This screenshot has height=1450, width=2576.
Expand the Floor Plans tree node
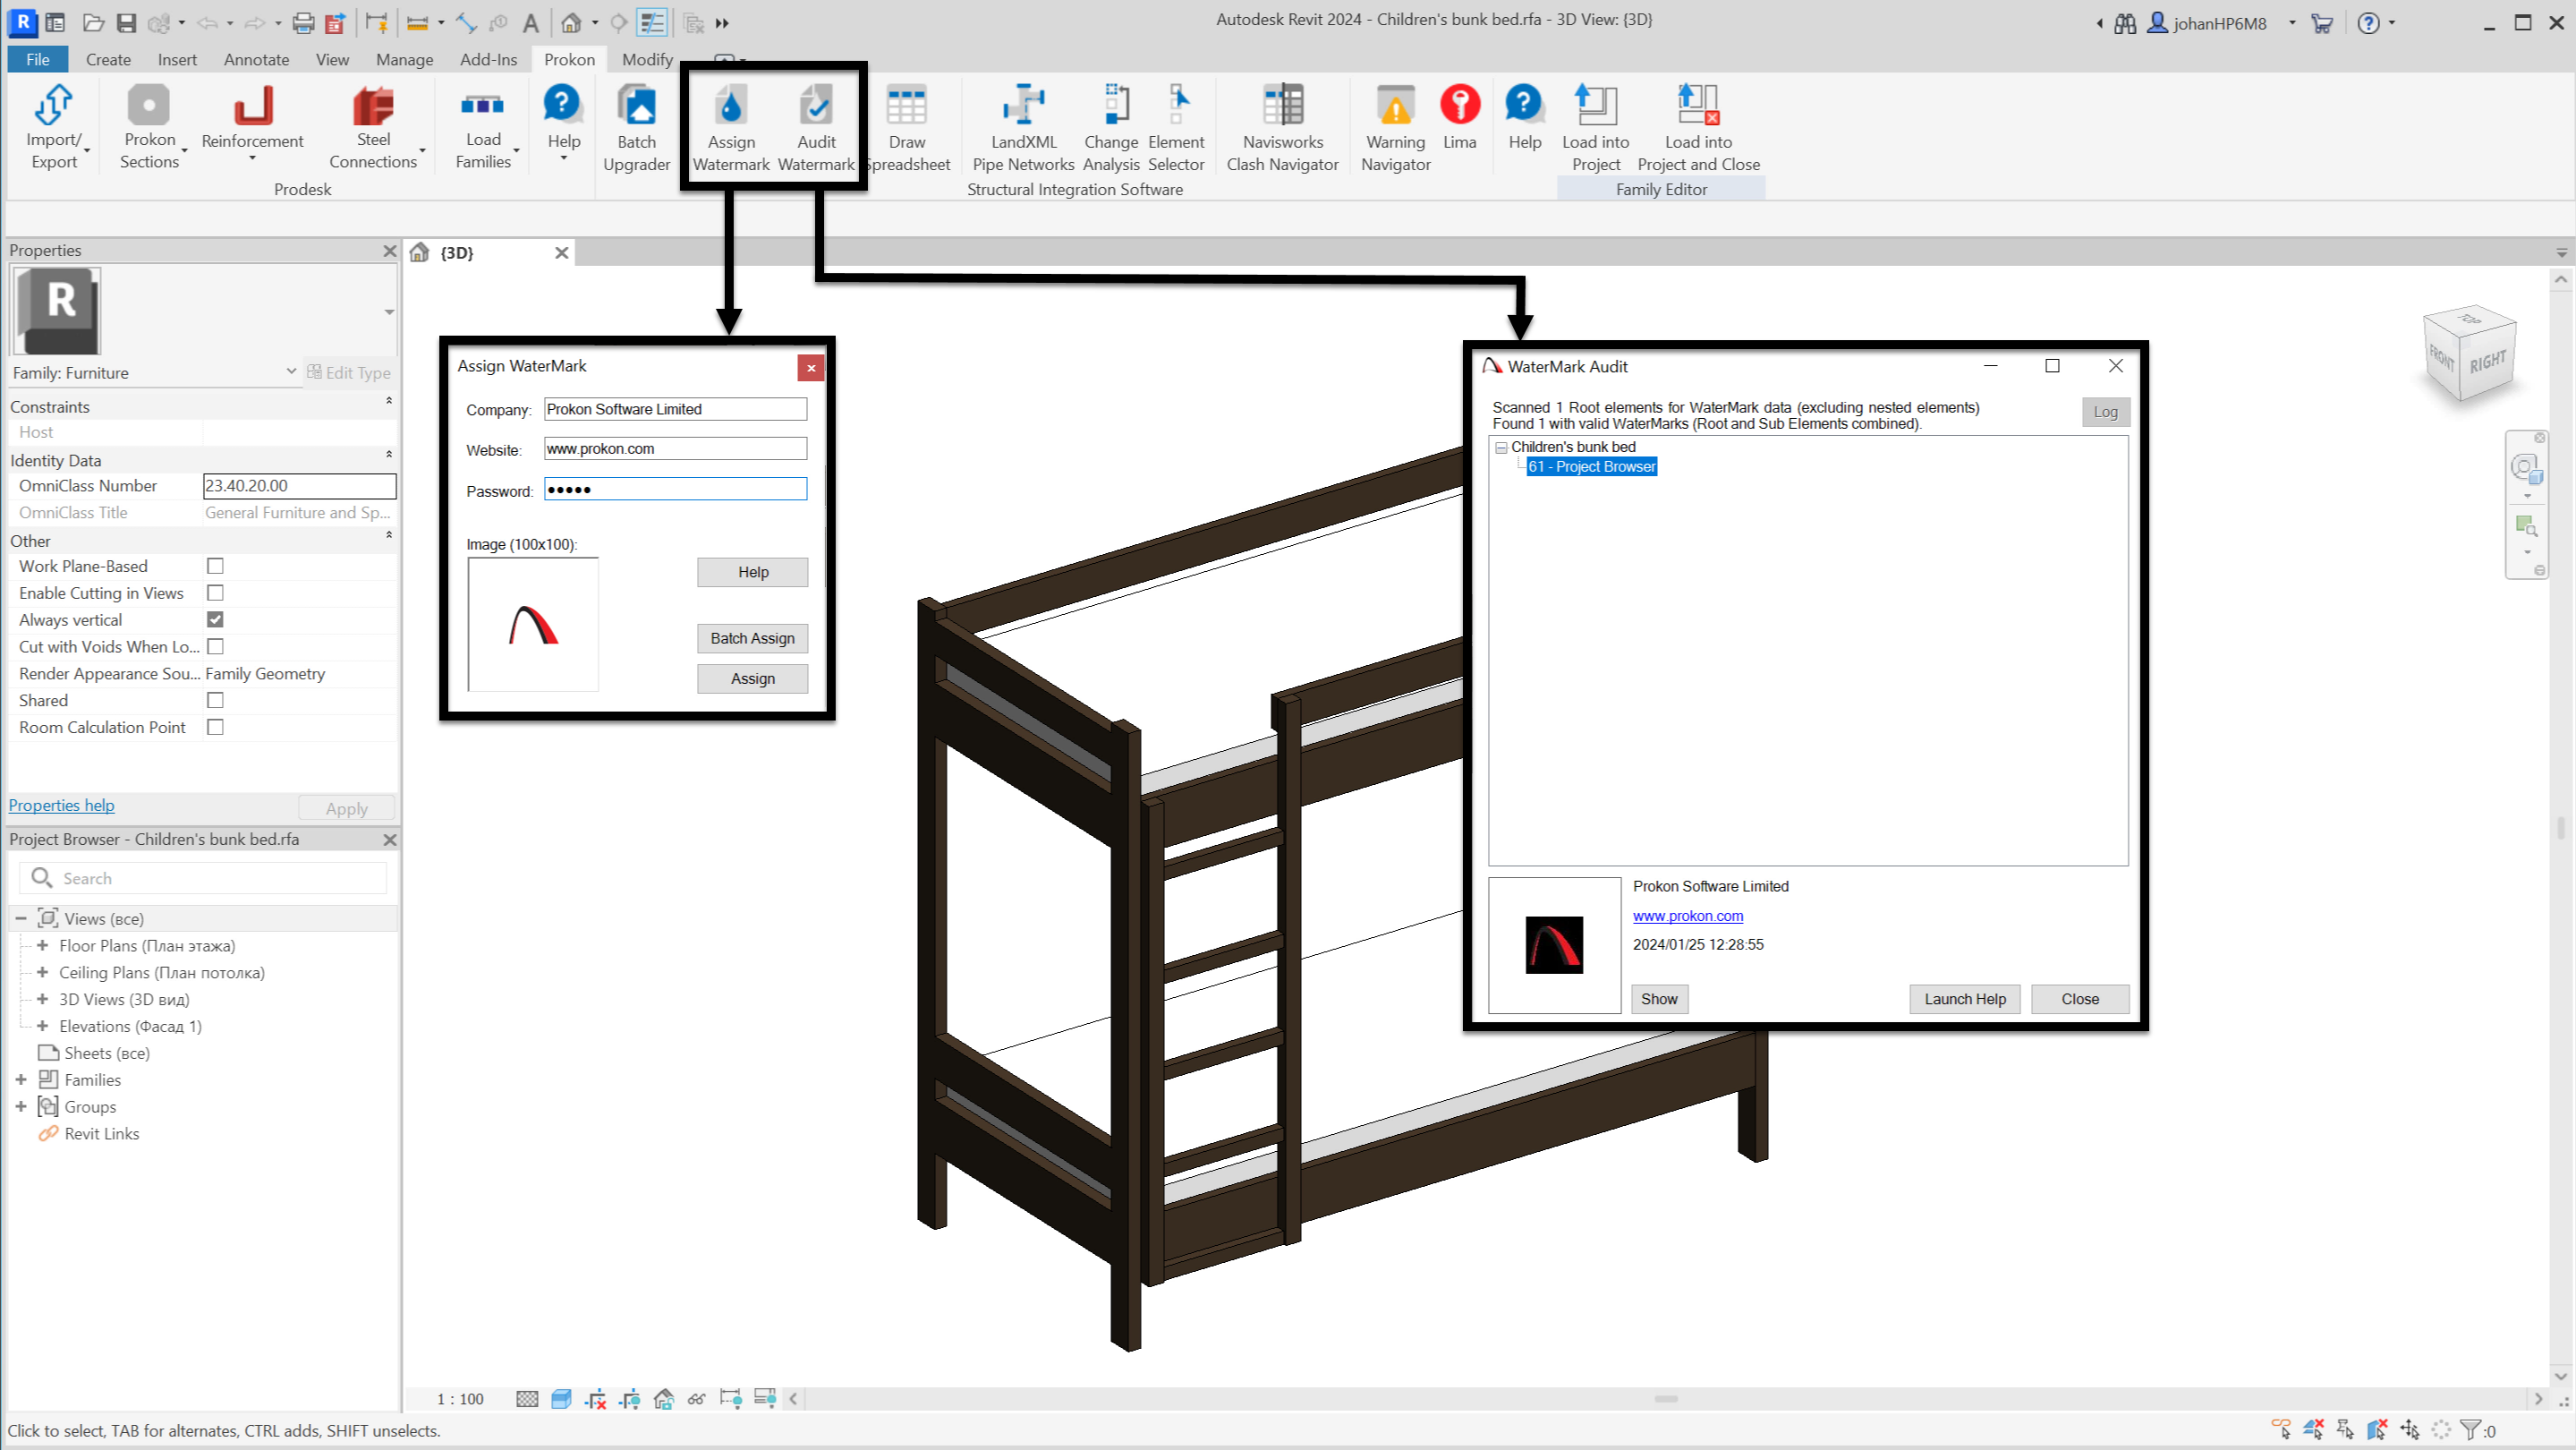(42, 945)
